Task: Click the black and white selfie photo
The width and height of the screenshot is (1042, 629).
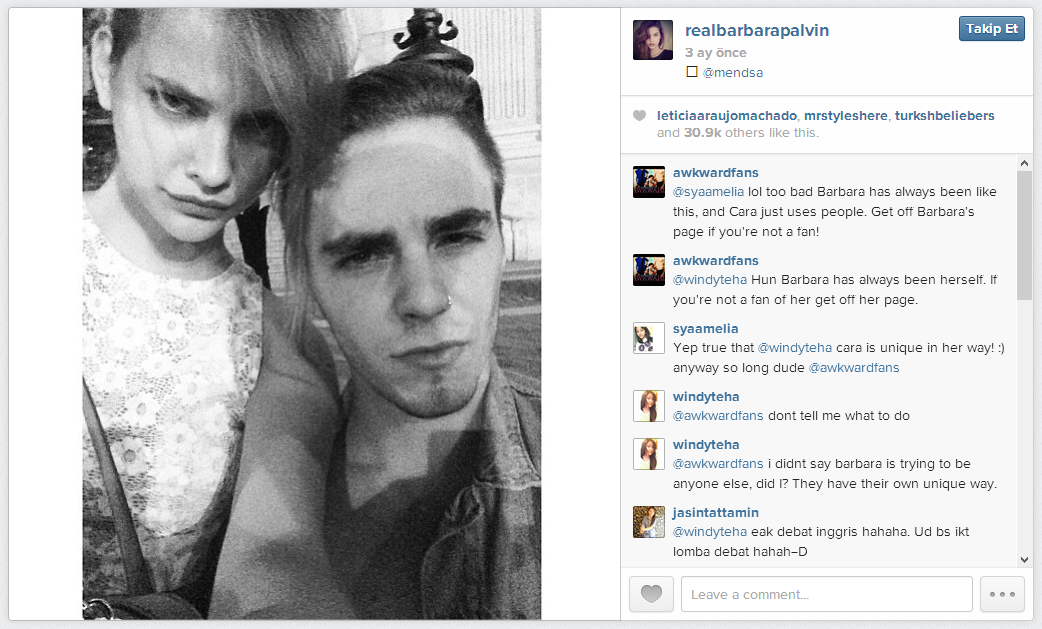Action: point(312,314)
